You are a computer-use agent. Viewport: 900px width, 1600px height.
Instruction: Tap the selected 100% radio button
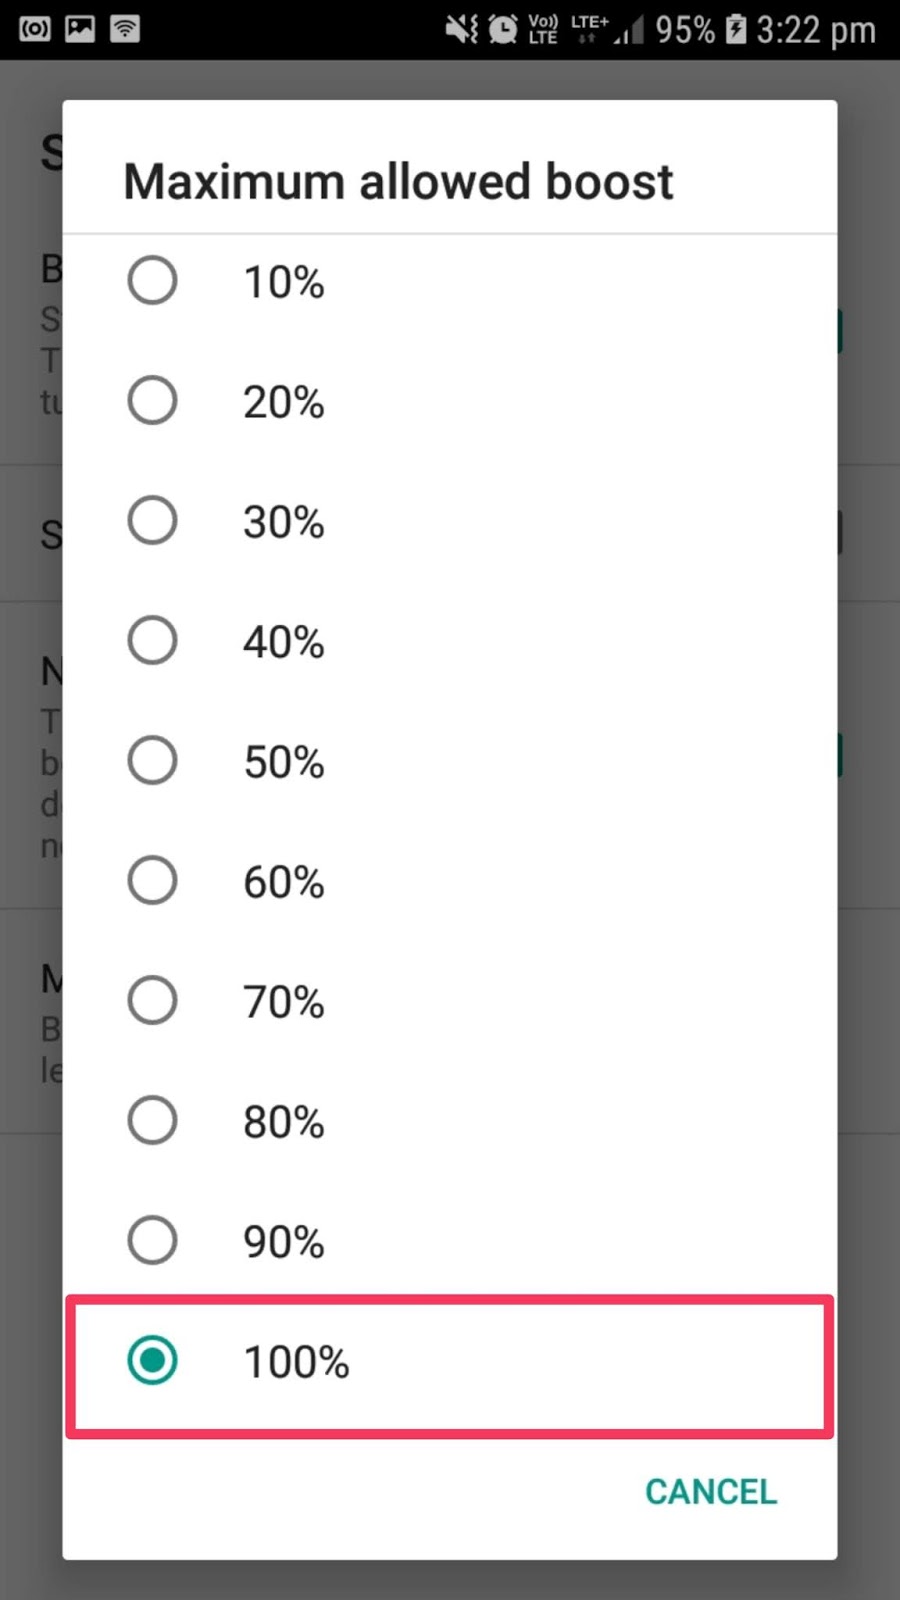tap(152, 1360)
